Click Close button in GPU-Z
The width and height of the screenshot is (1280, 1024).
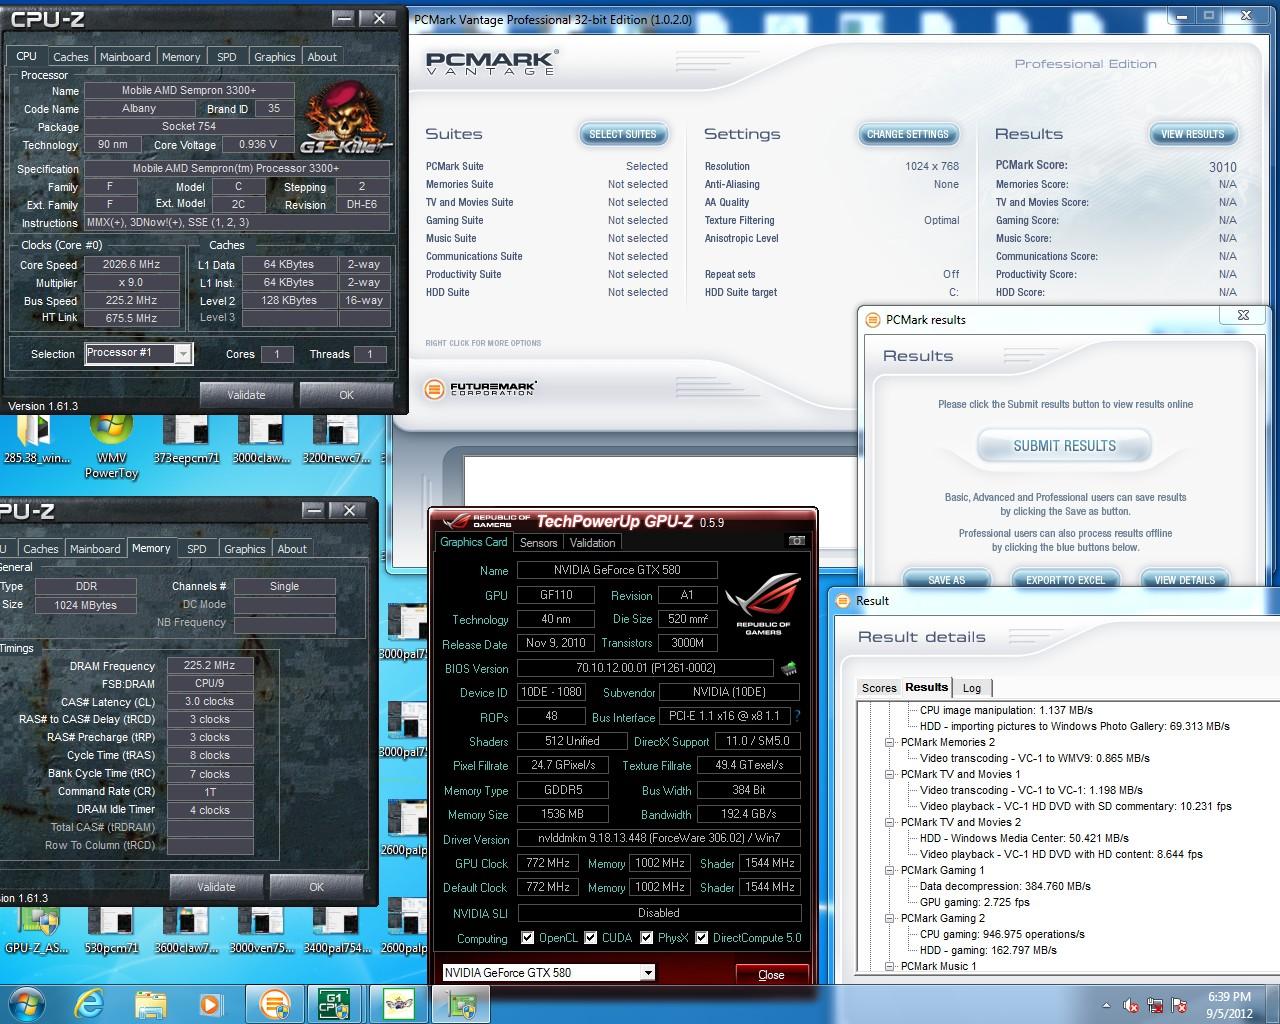point(771,974)
